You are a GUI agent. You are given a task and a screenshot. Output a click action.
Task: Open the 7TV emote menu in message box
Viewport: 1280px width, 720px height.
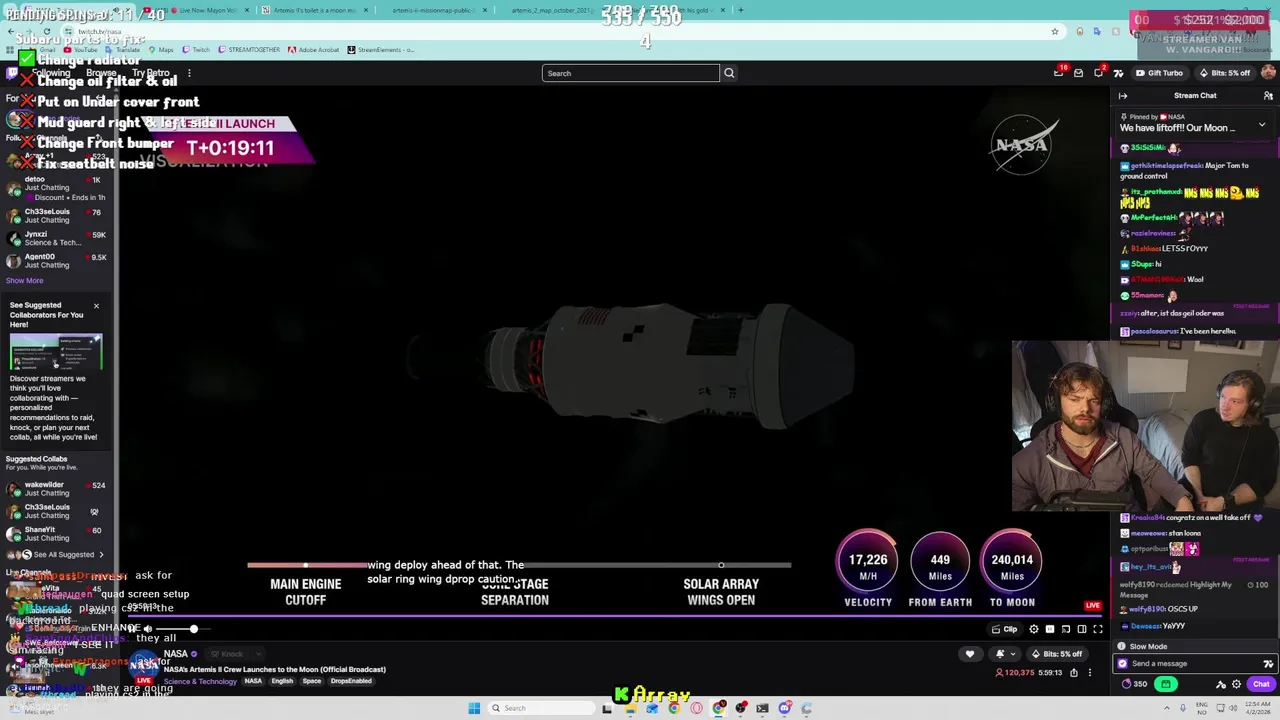point(1268,663)
